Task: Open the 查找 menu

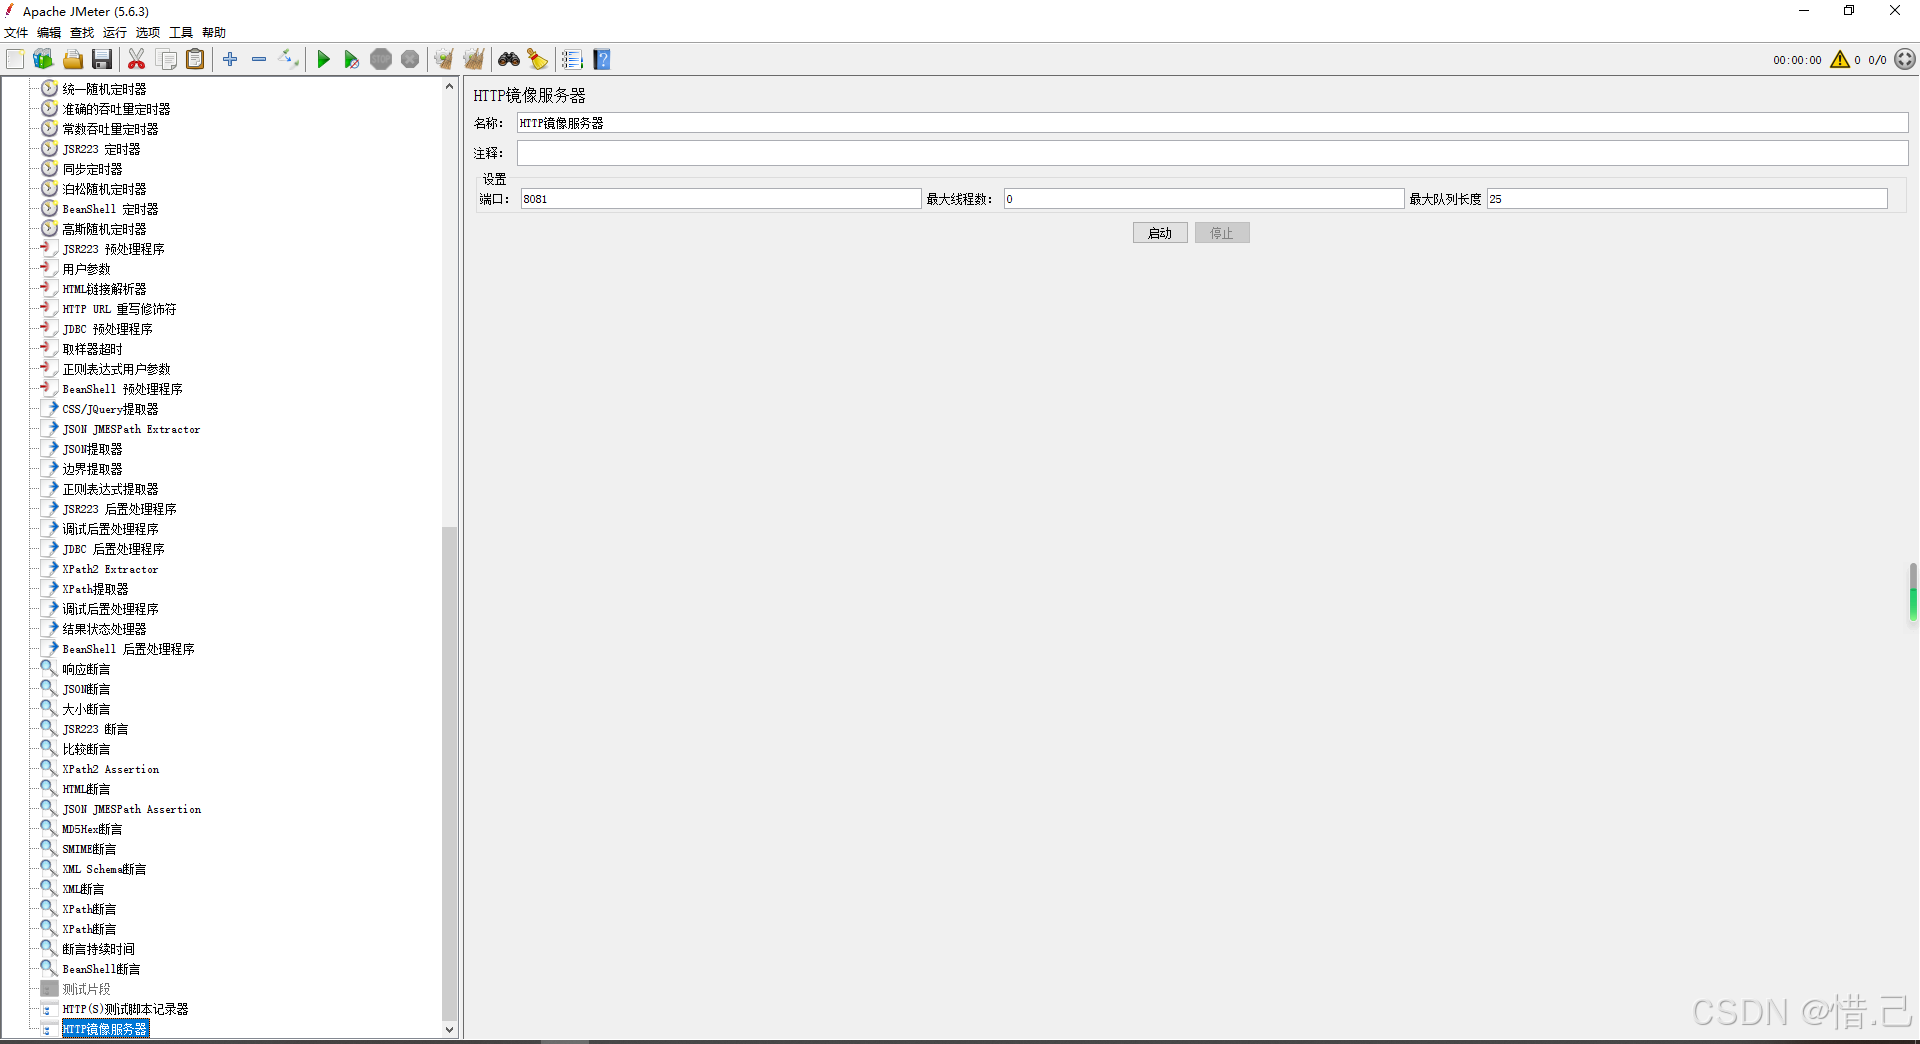Action: [82, 33]
